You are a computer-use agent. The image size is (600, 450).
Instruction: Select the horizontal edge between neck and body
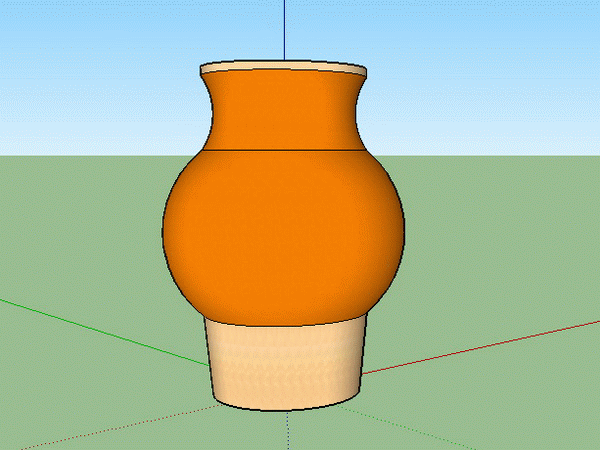point(283,150)
